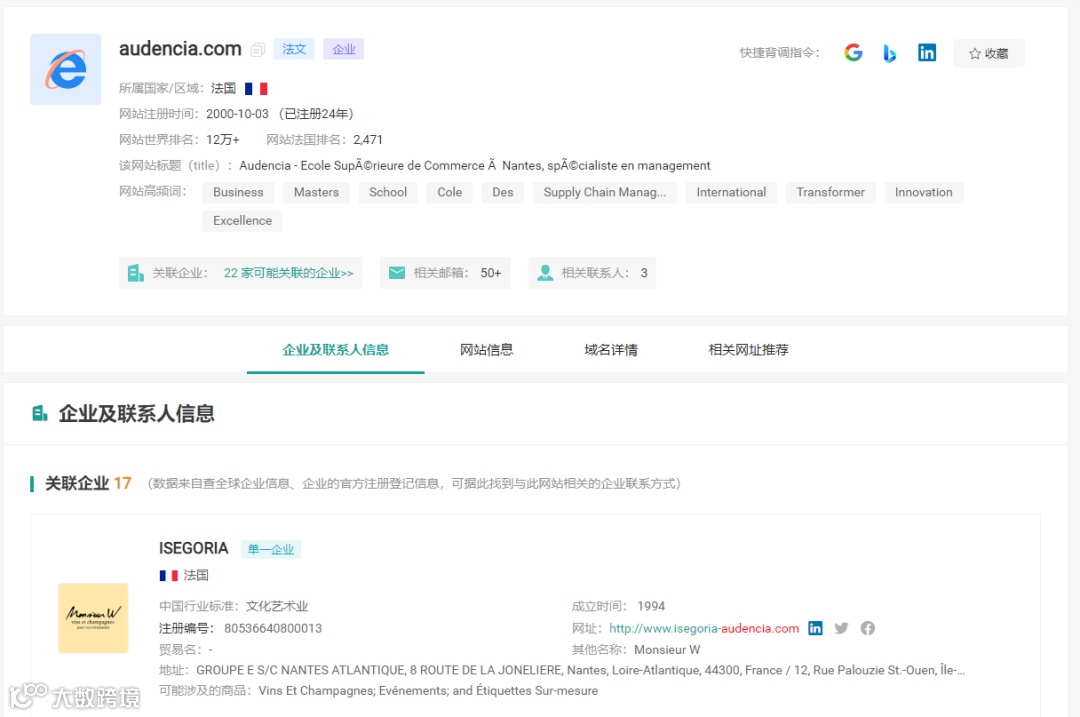Click the GROUPE E S/C NANTES ATLANTIQUE address
The height and width of the screenshot is (717, 1080).
580,670
